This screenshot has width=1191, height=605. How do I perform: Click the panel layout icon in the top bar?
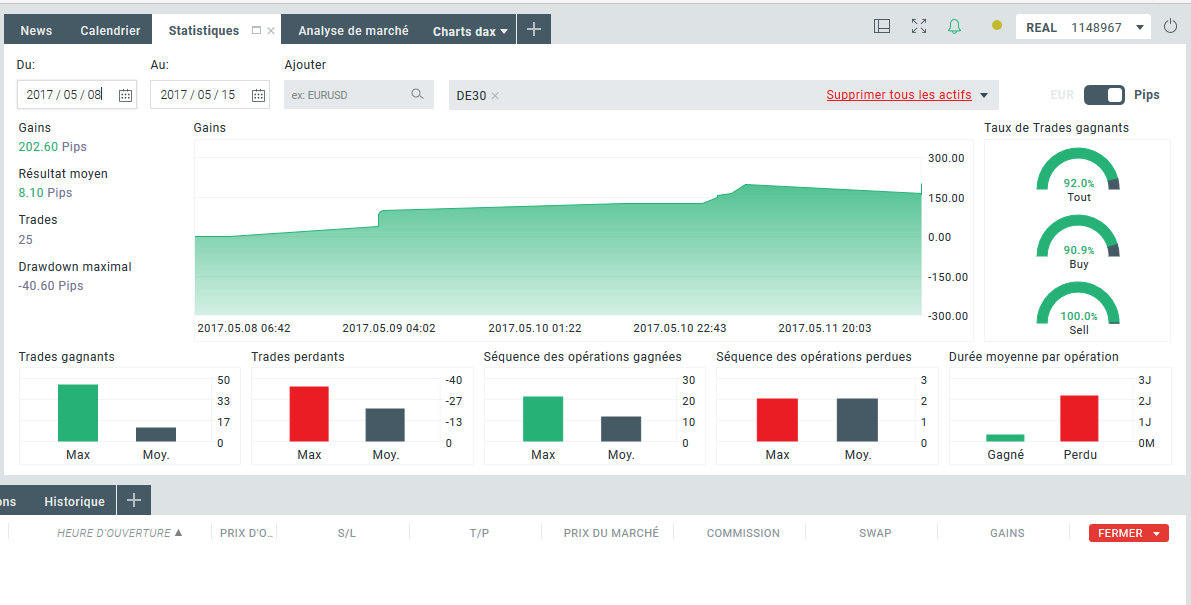pyautogui.click(x=882, y=27)
